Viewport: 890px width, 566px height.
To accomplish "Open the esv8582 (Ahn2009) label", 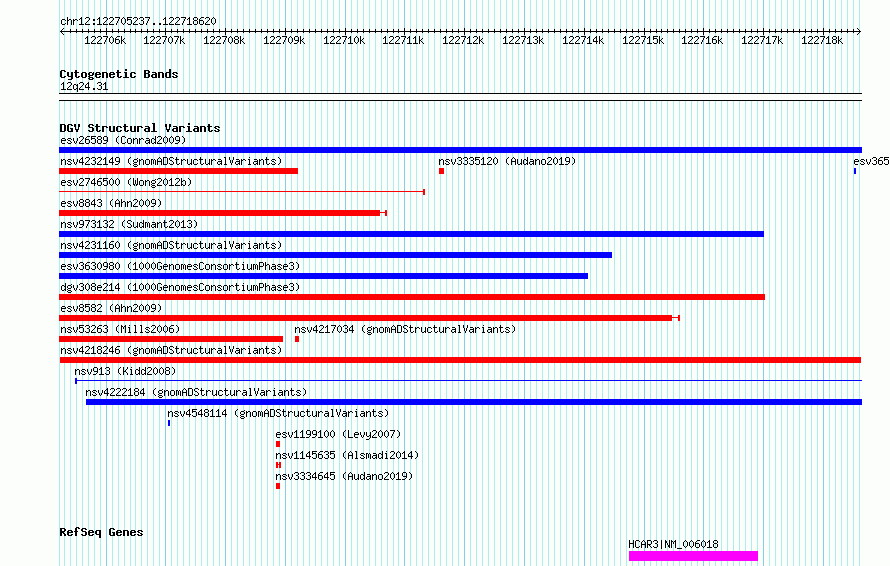I will pos(111,308).
